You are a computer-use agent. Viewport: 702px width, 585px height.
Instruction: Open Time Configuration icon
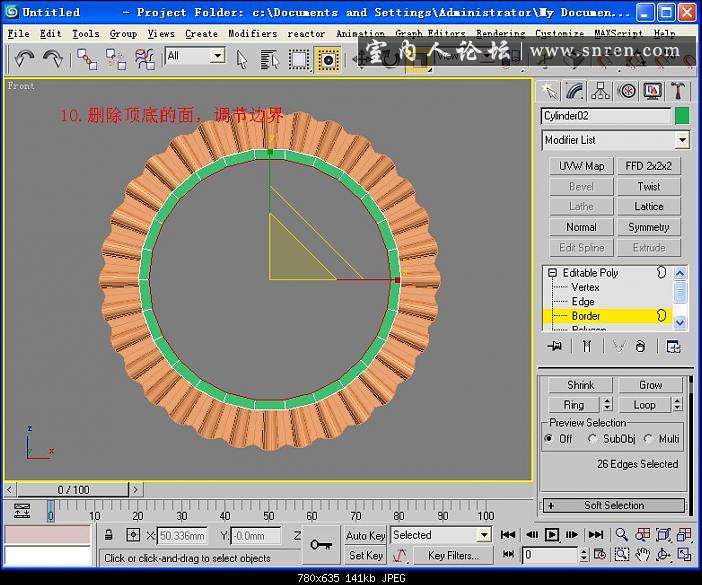click(600, 555)
